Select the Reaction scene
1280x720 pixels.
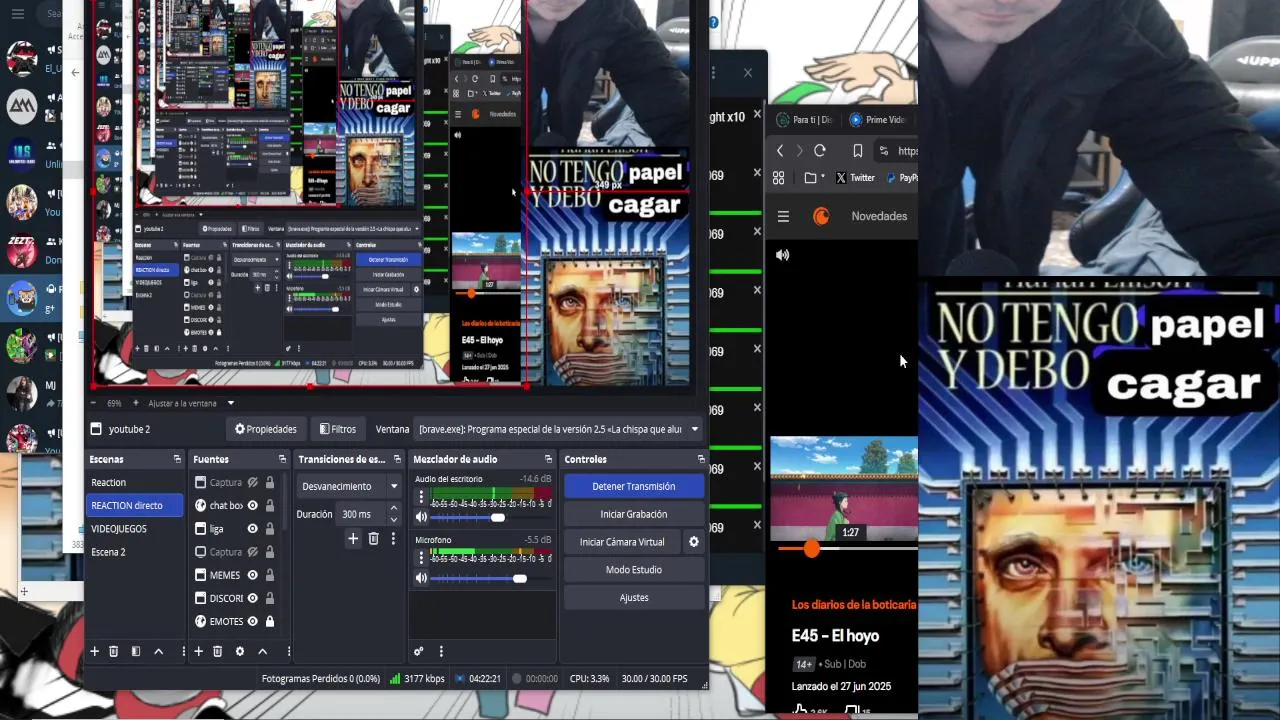(134, 482)
